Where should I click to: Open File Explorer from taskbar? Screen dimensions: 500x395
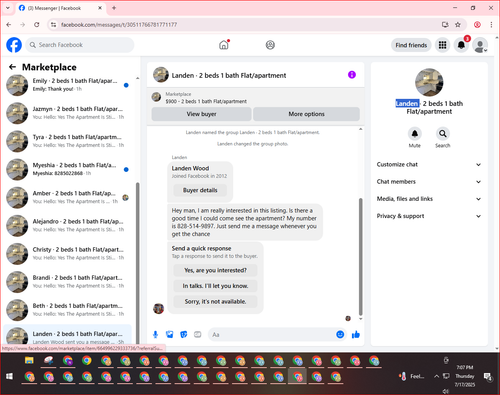(x=29, y=360)
